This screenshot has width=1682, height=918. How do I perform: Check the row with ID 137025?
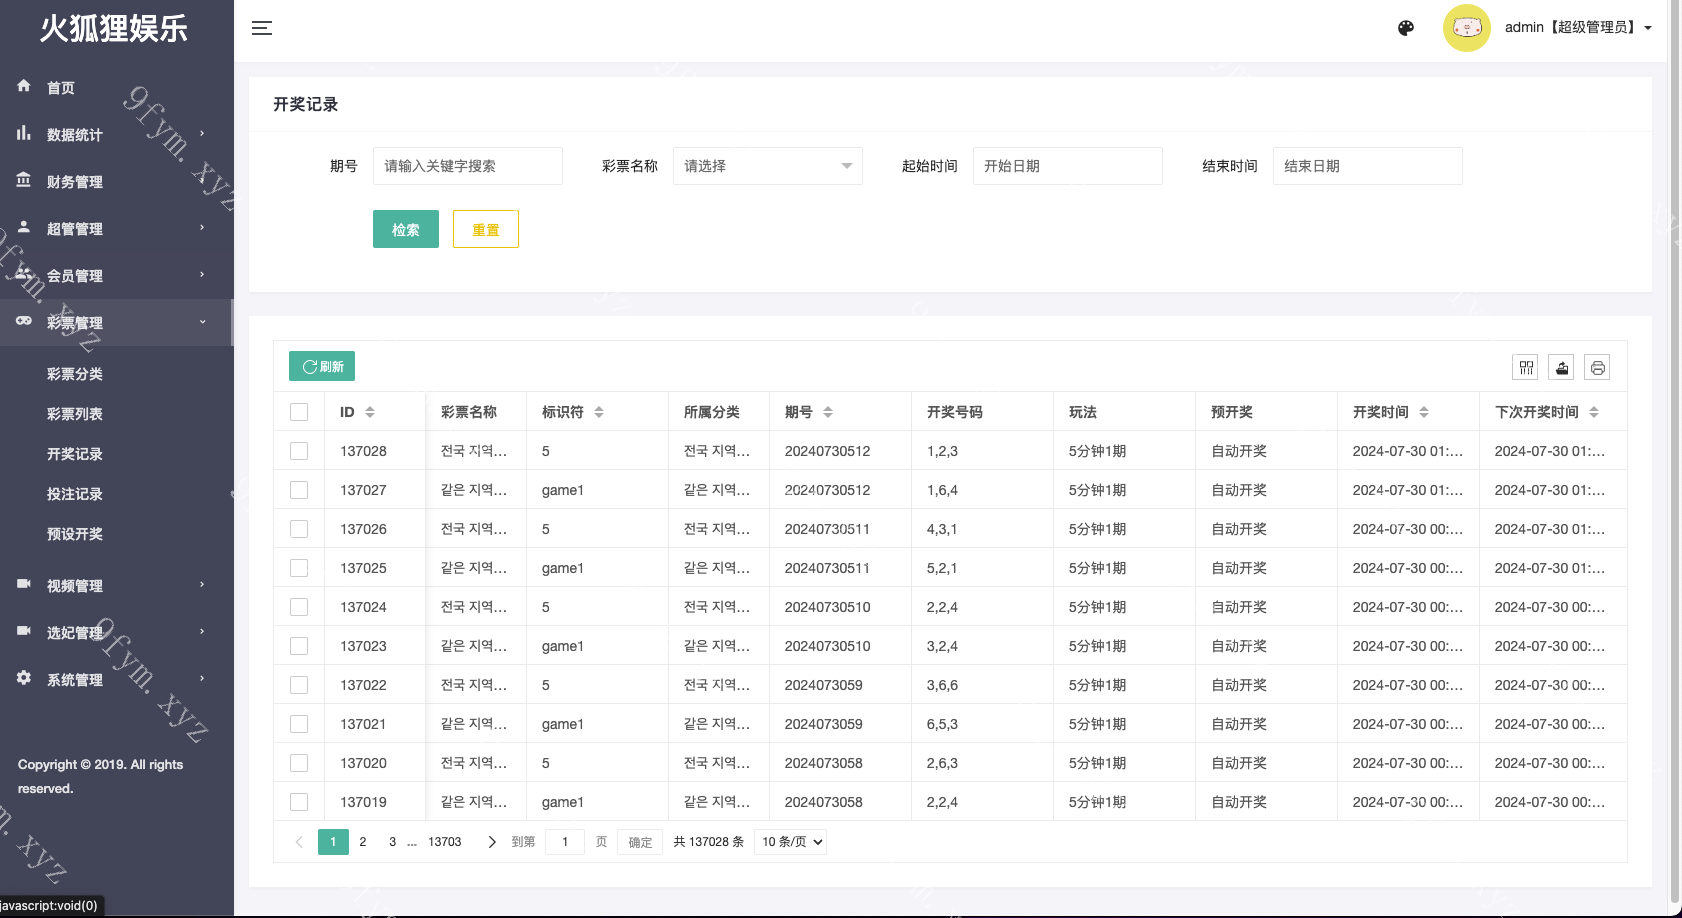coord(299,568)
